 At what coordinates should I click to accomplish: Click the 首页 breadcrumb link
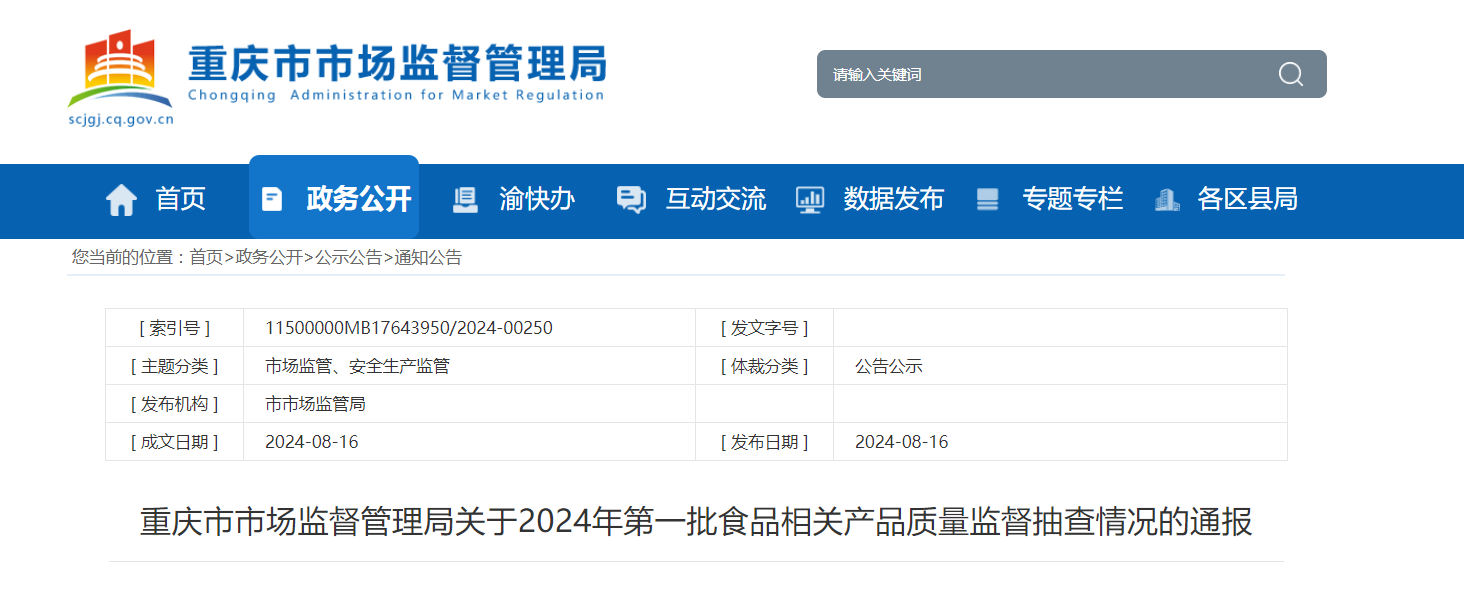point(206,257)
